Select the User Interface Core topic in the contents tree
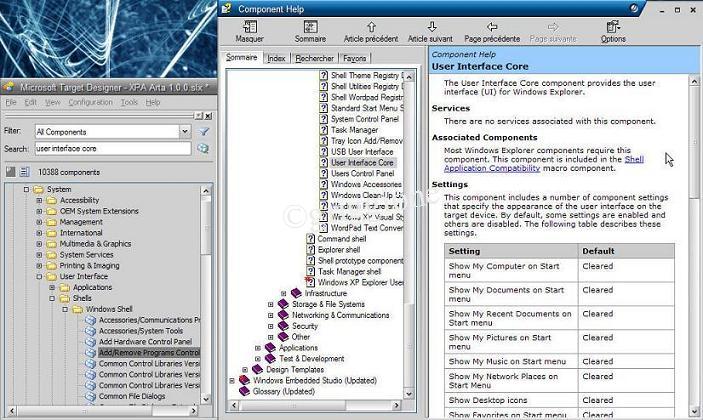The height and width of the screenshot is (420, 703). [362, 163]
